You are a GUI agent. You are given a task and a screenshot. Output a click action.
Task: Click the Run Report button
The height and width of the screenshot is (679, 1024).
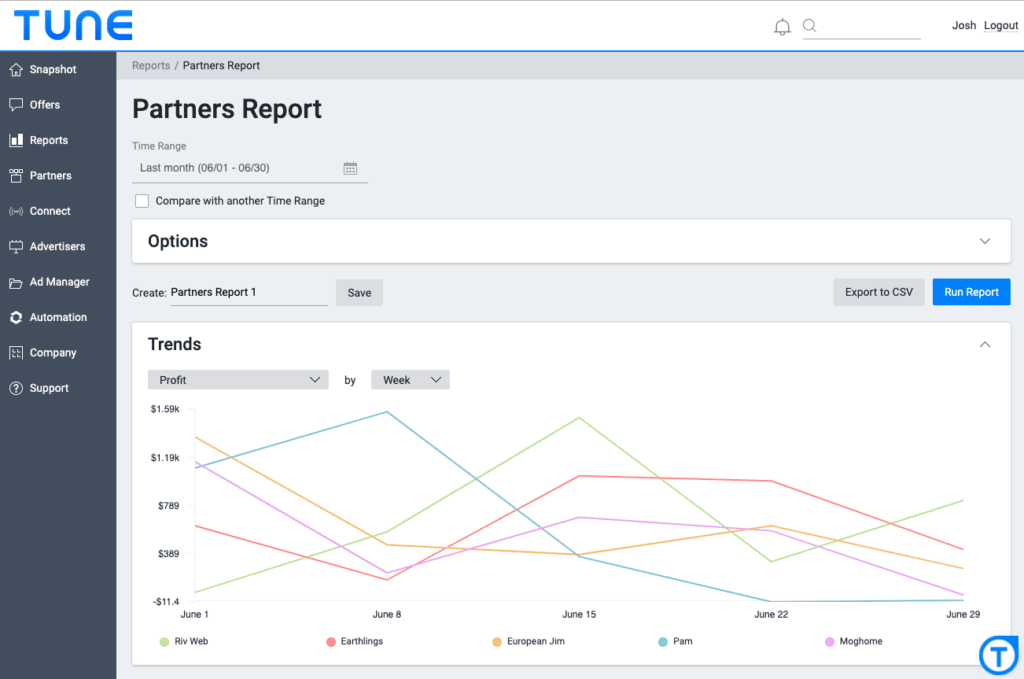pyautogui.click(x=970, y=291)
